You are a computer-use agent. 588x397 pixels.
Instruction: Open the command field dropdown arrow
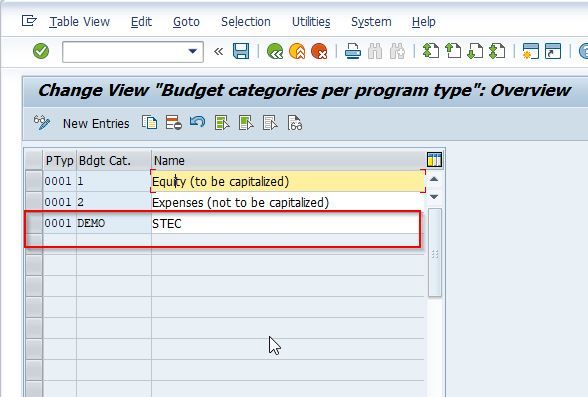pos(193,51)
